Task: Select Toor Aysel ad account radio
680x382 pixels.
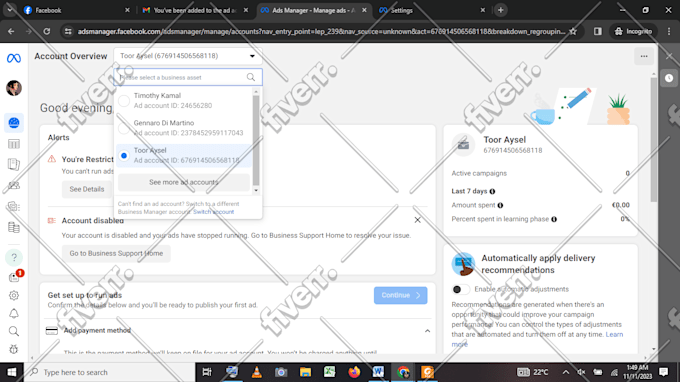Action: (124, 155)
